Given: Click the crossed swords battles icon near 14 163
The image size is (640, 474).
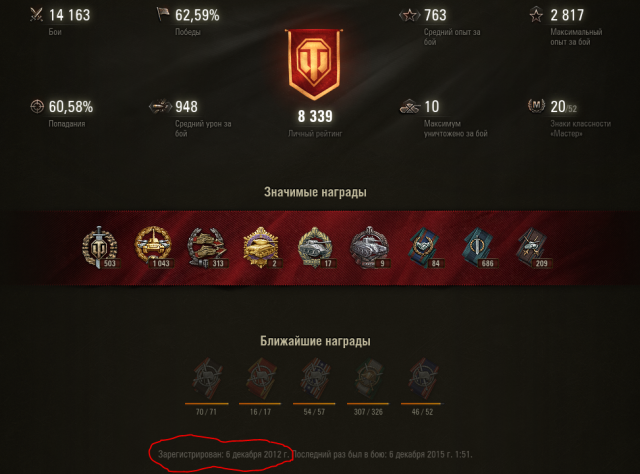Looking at the screenshot, I should pyautogui.click(x=37, y=15).
